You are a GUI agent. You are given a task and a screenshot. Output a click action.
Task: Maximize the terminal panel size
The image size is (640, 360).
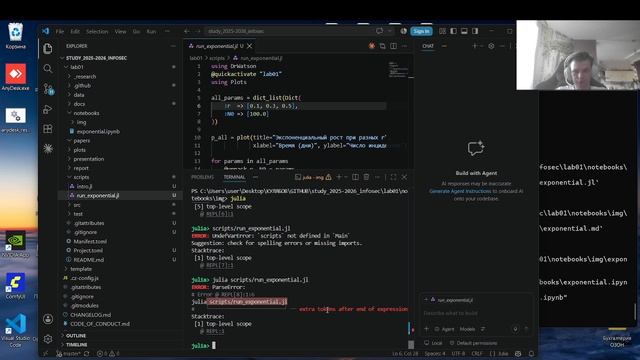pyautogui.click(x=393, y=177)
